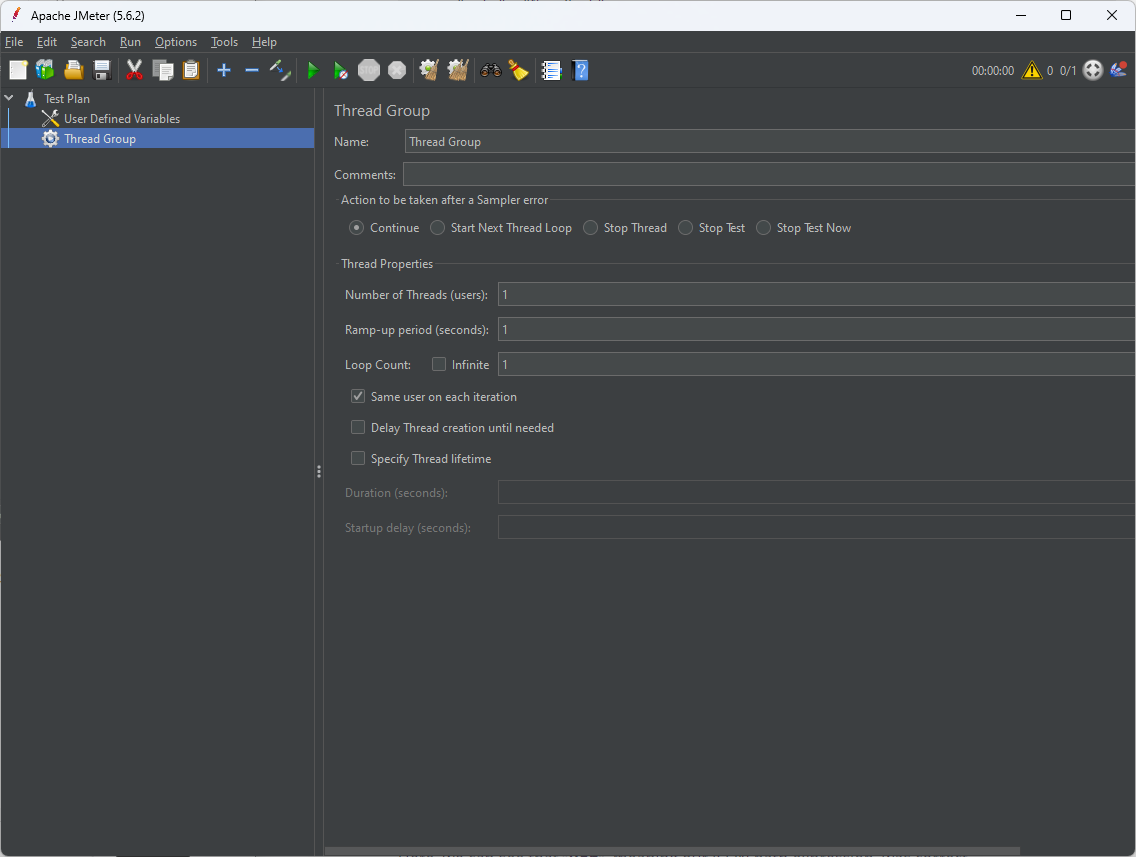The height and width of the screenshot is (857, 1136).
Task: Click the Clear All double broom icon
Action: (458, 70)
